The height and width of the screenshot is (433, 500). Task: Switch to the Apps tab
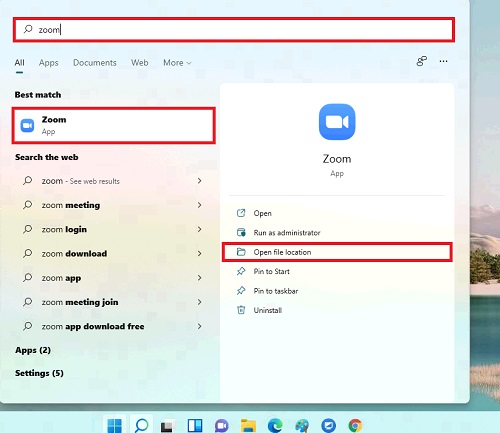[49, 63]
